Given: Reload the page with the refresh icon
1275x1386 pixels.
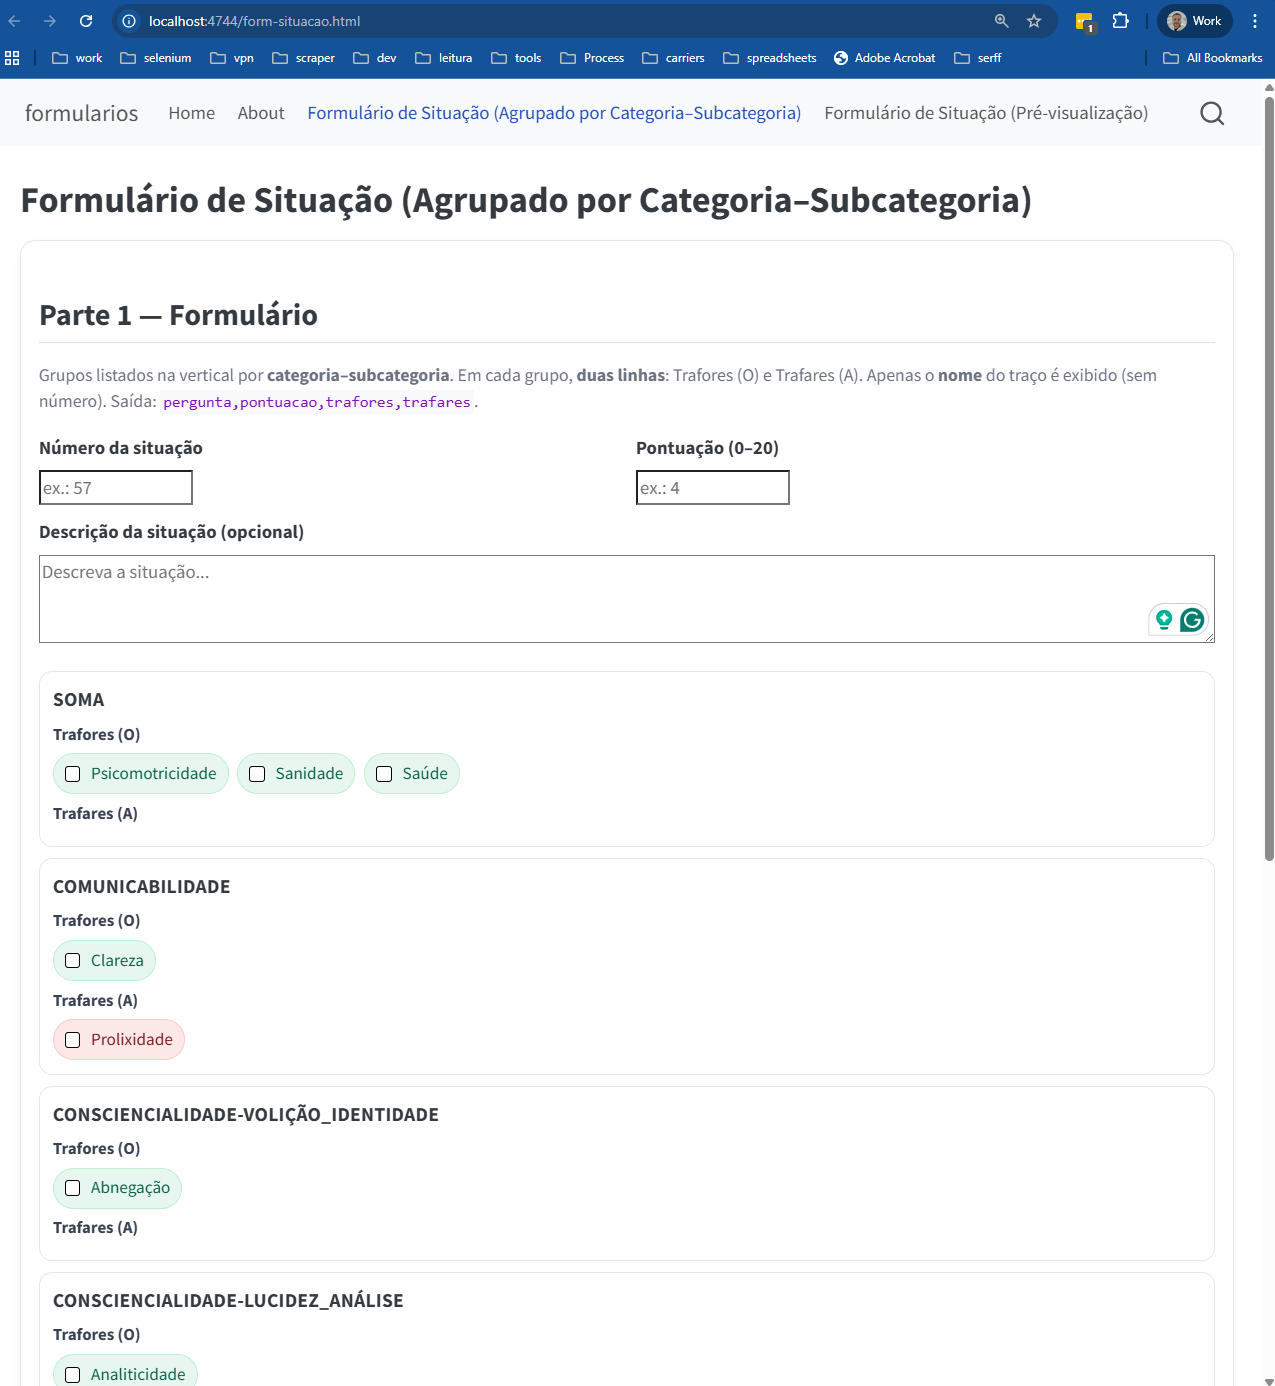Looking at the screenshot, I should (x=86, y=21).
